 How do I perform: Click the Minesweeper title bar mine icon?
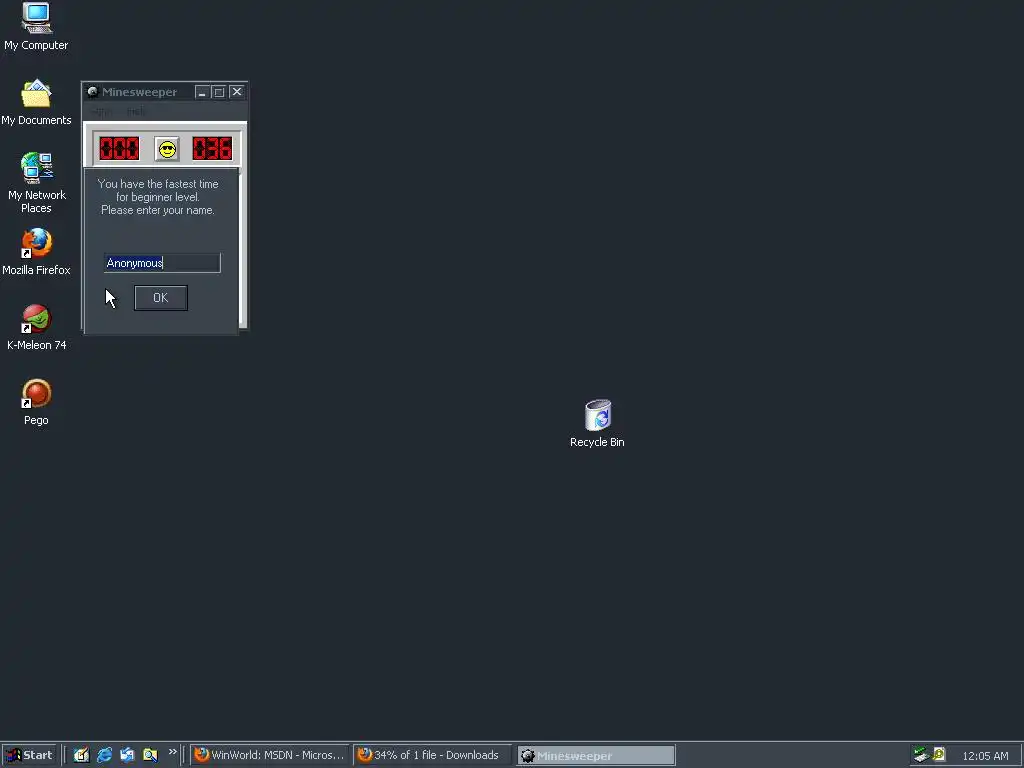coord(93,91)
